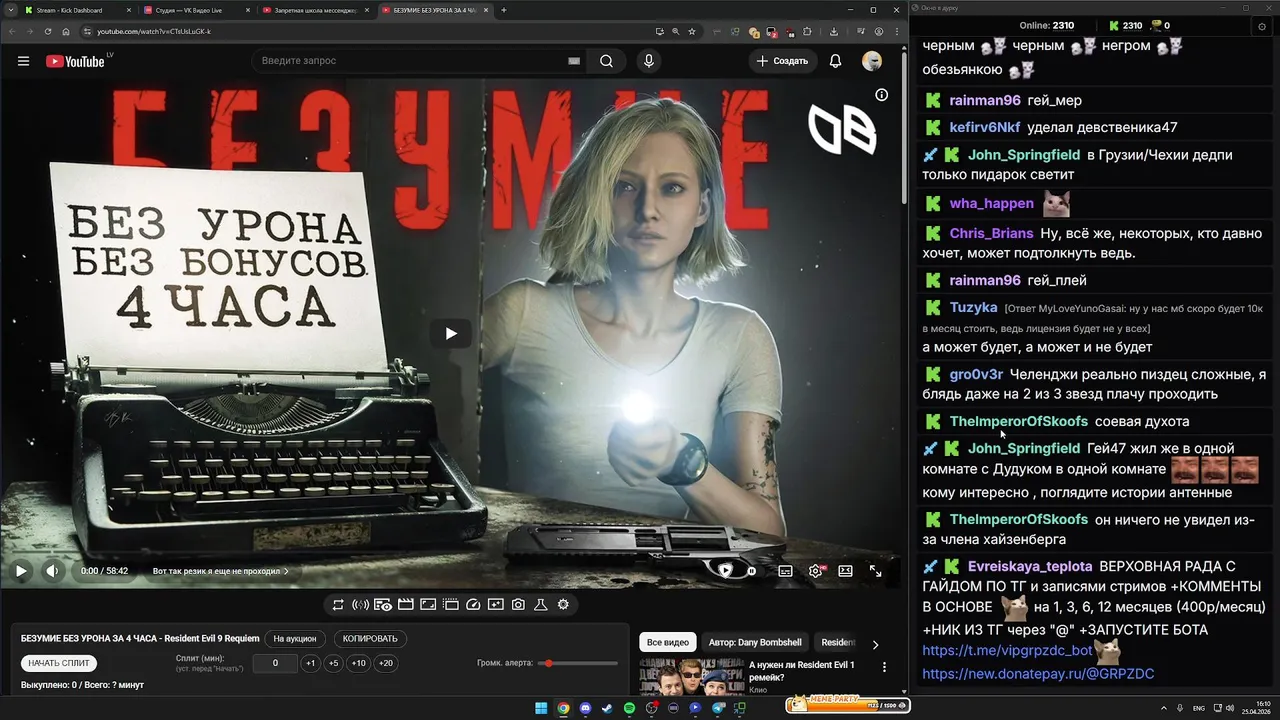Viewport: 1280px width, 720px height.
Task: Expand chapter title 'Вот так резик я еще не проходил'
Action: click(220, 571)
